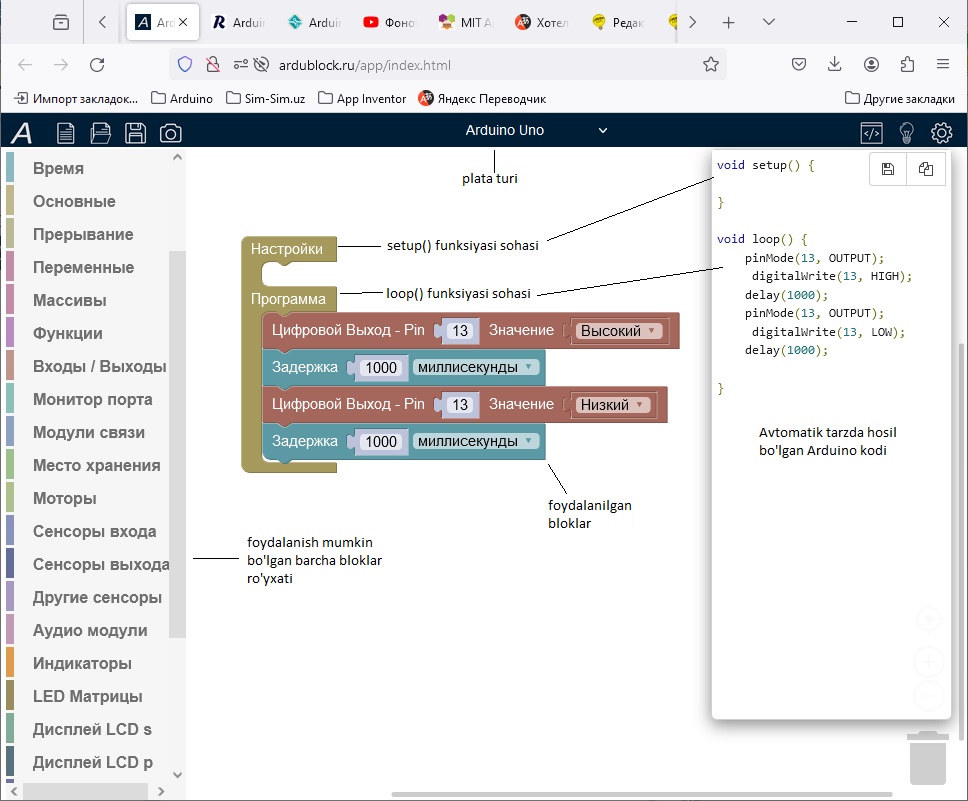Open settings via the gear icon
The image size is (968, 801).
pyautogui.click(x=941, y=132)
